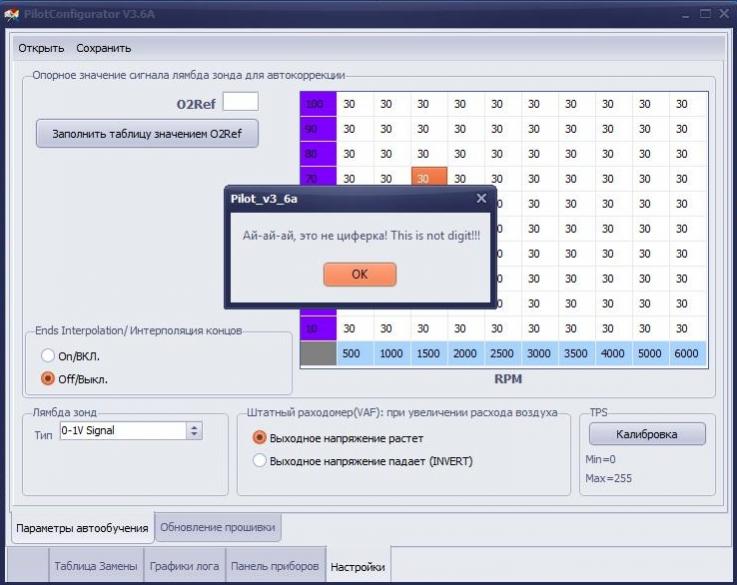Screen dimensions: 737x585
Task: Click the O2Ref input field
Action: pyautogui.click(x=240, y=102)
